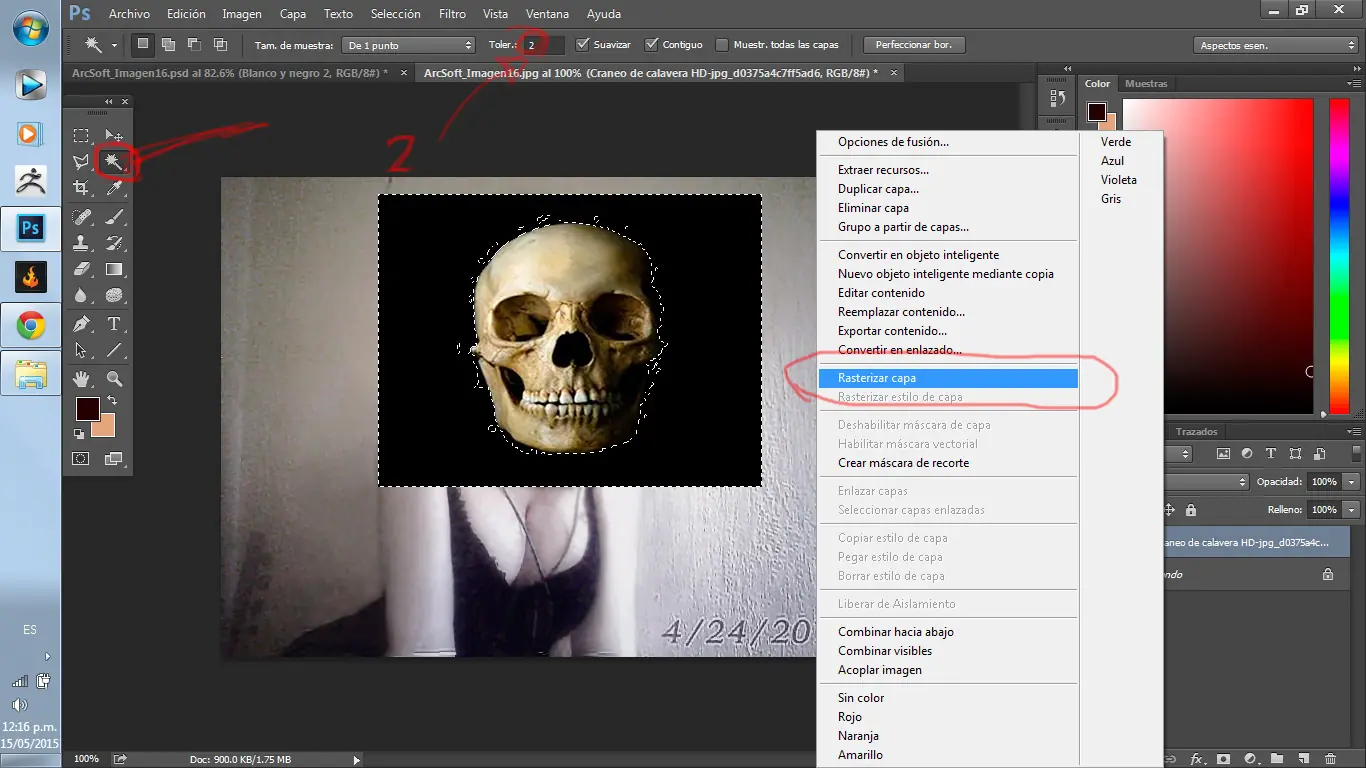This screenshot has height=768, width=1366.
Task: Click the trash icon to delete layer
Action: point(1330,758)
